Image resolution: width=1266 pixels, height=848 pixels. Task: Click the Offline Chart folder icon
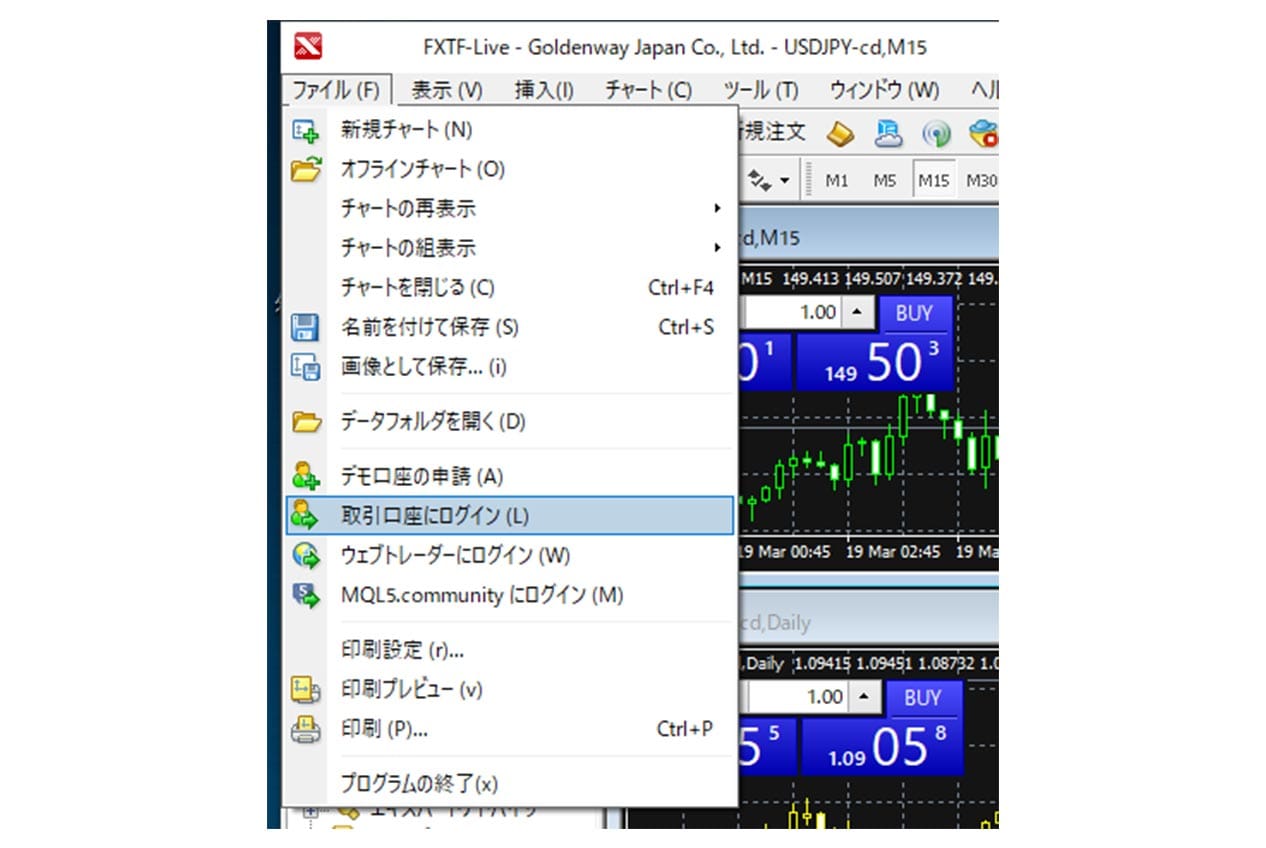coord(305,170)
